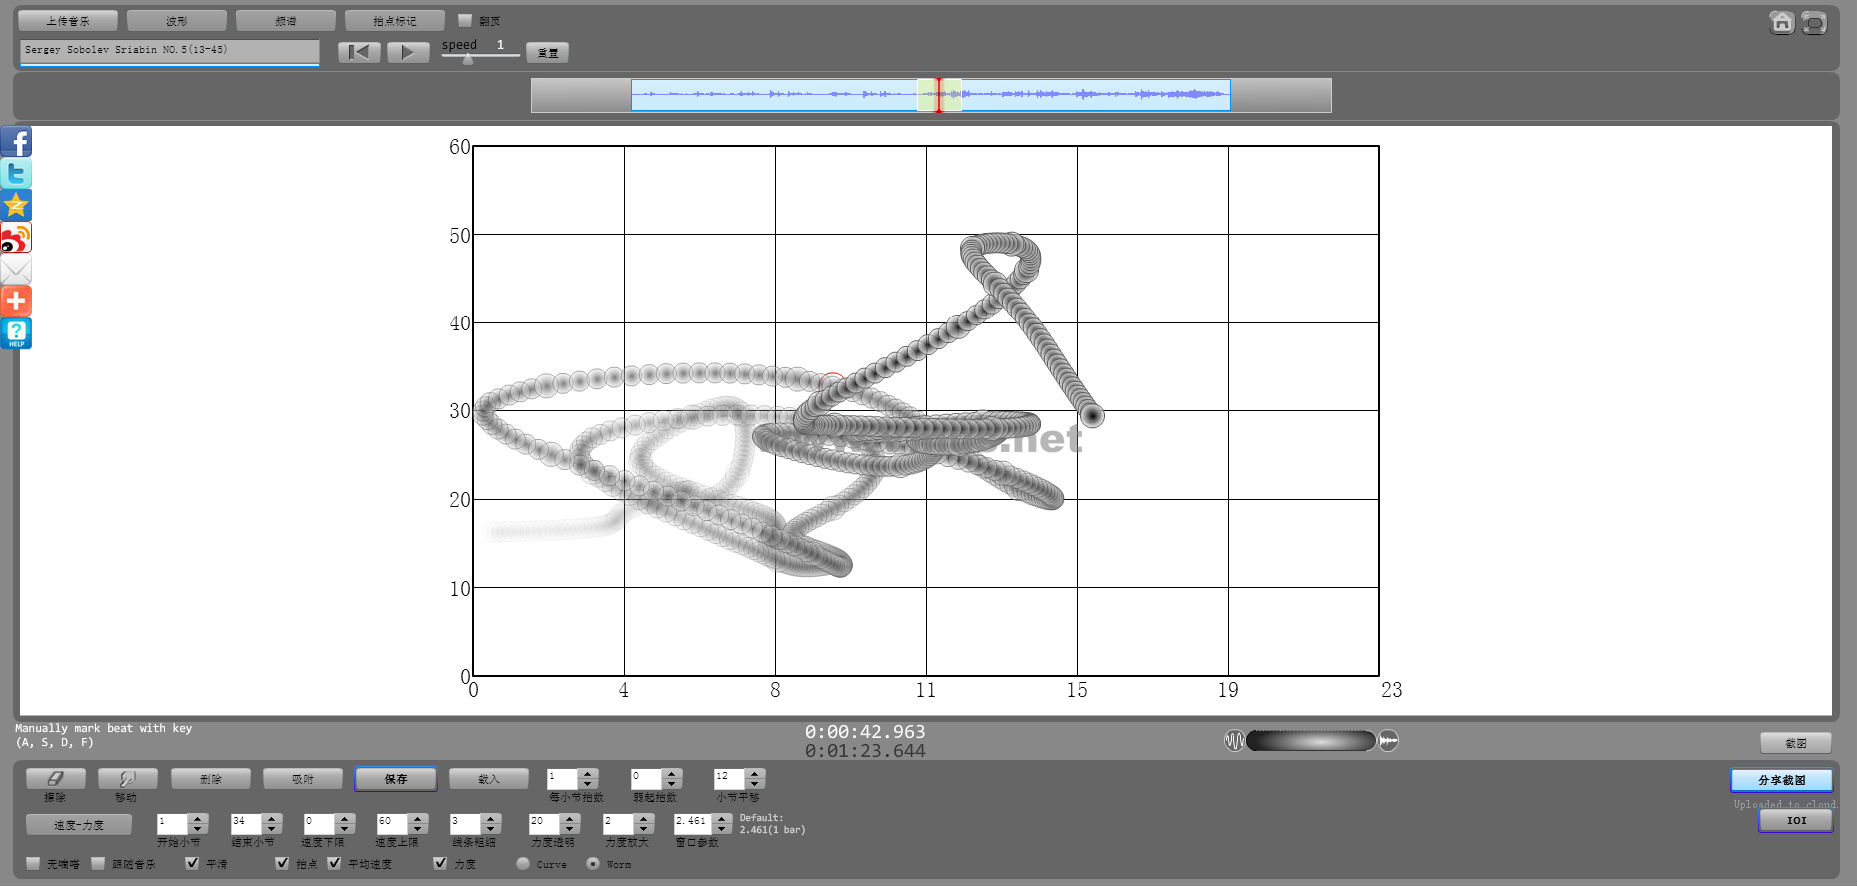Image resolution: width=1857 pixels, height=886 pixels.
Task: Rewind to the start of the track
Action: pyautogui.click(x=359, y=52)
